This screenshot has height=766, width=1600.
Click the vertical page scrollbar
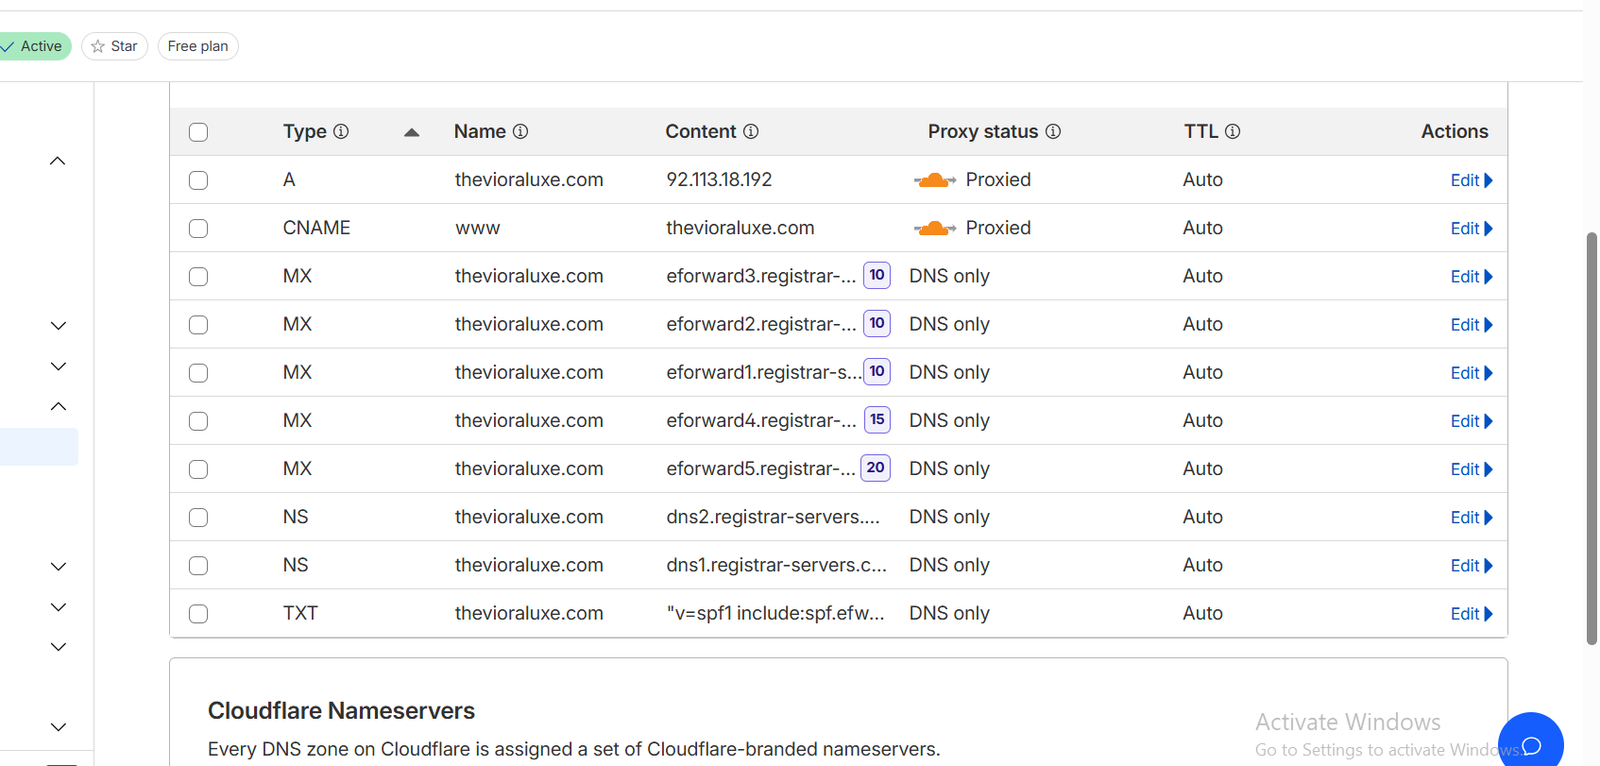1591,440
